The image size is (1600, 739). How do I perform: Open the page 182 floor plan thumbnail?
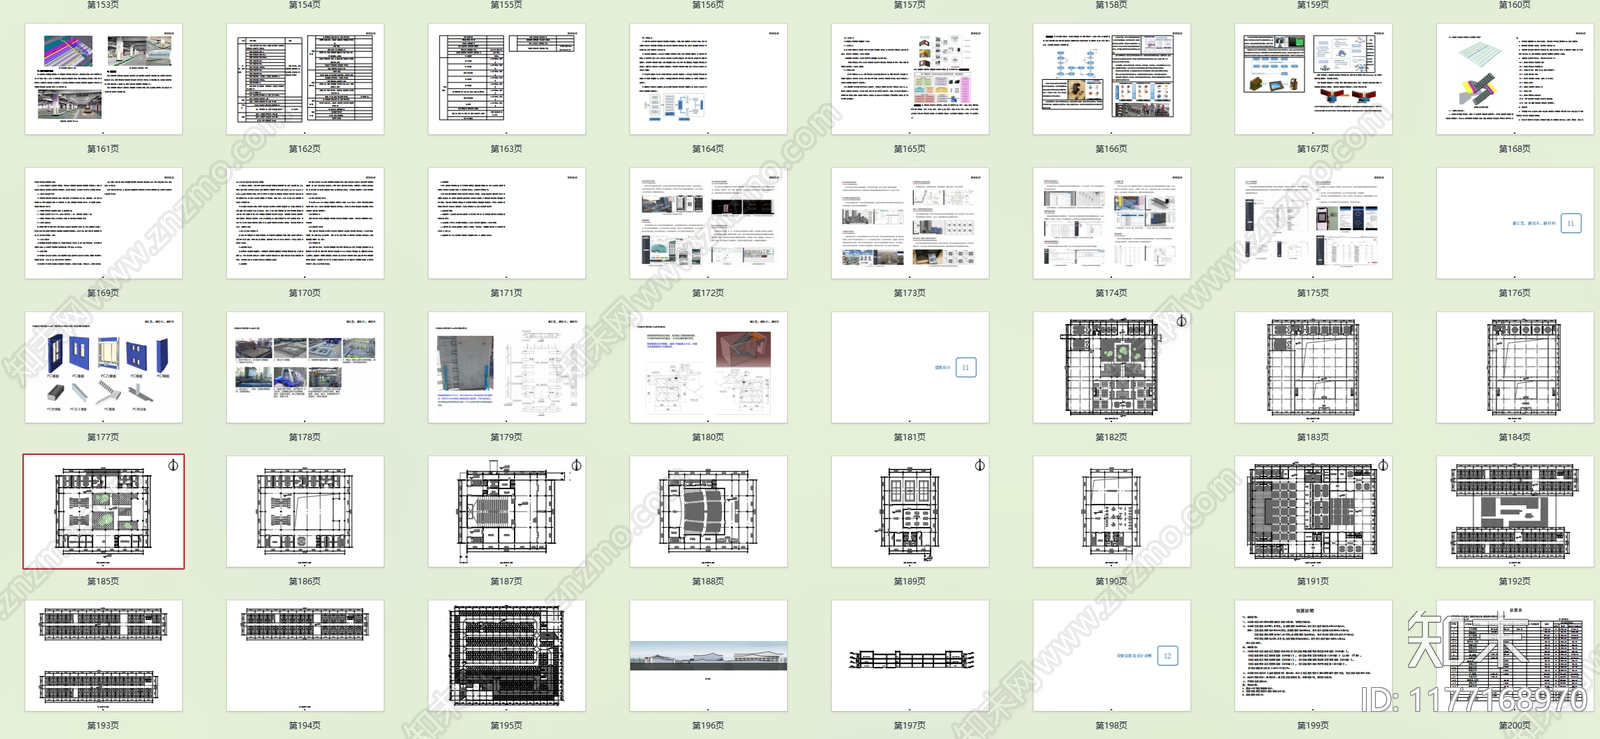(x=1112, y=367)
